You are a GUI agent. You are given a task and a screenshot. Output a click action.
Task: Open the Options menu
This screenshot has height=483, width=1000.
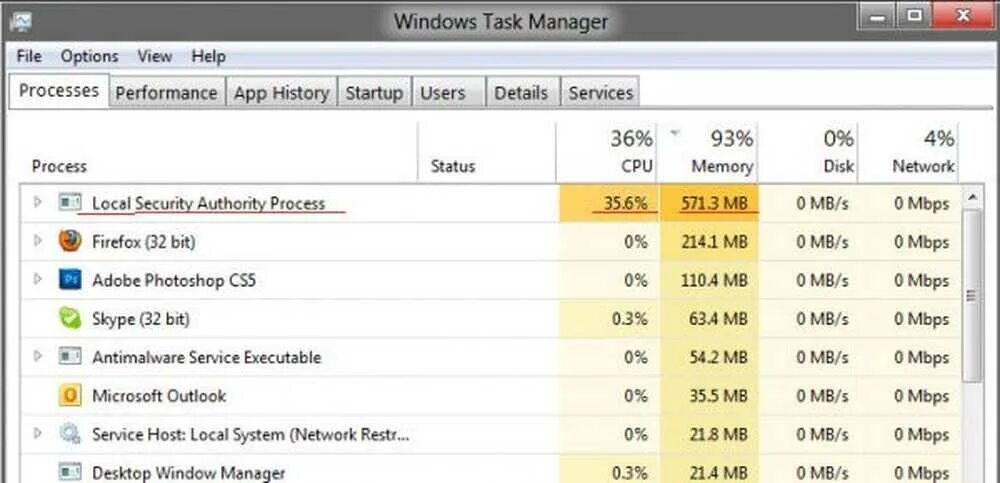[x=89, y=56]
